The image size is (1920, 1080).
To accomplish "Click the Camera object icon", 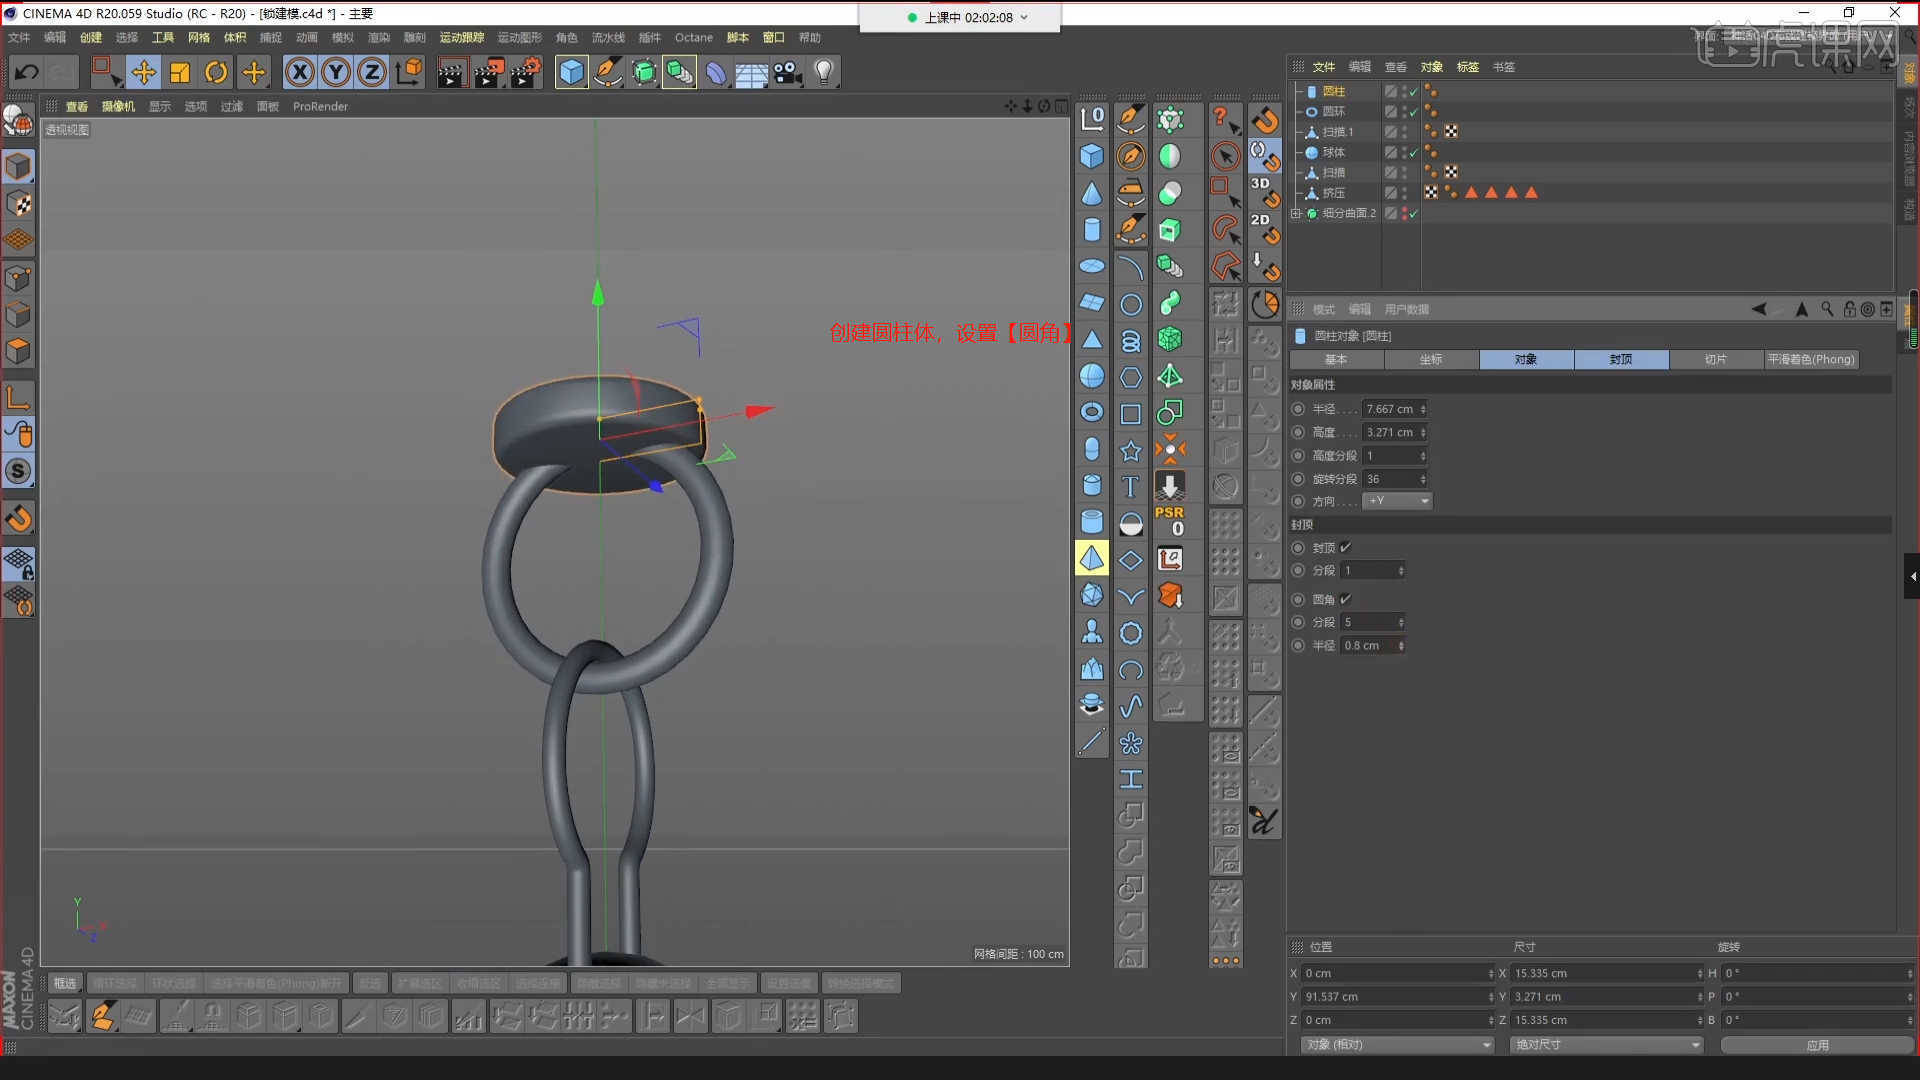I will 788,72.
